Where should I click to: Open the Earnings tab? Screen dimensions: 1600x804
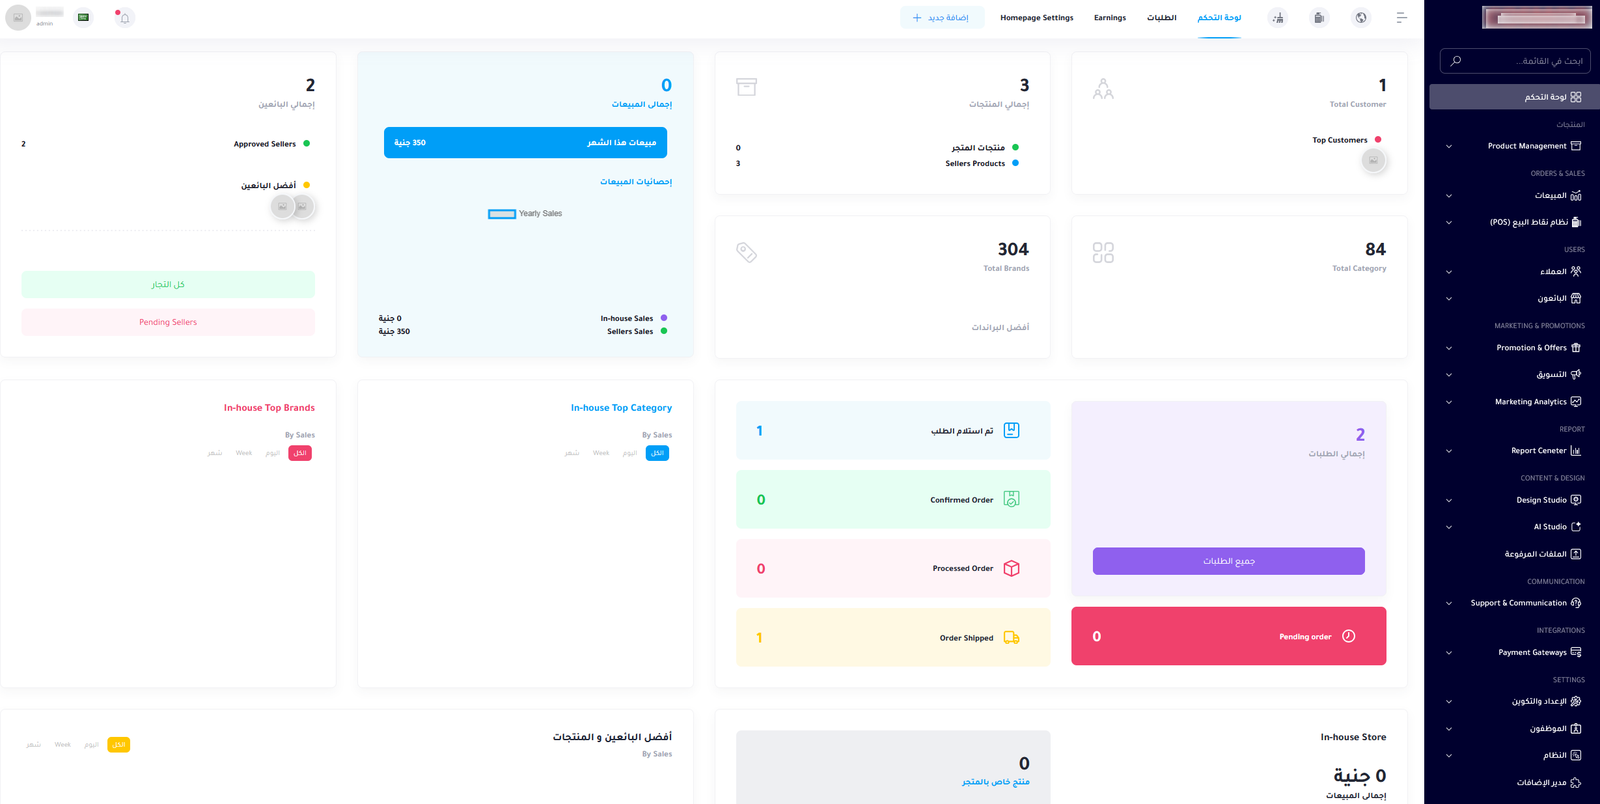pos(1110,18)
